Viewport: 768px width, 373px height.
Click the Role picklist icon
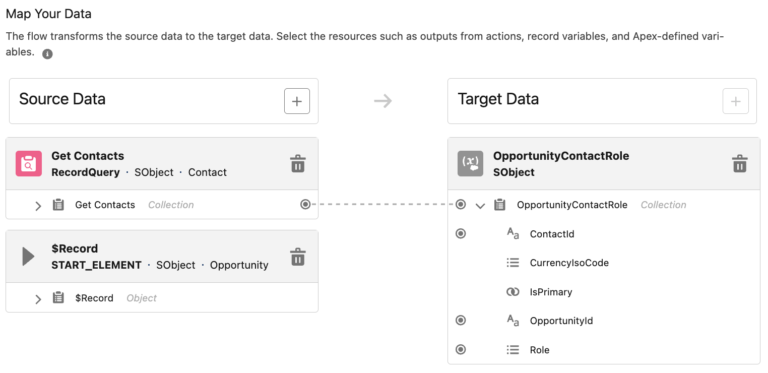tap(512, 350)
